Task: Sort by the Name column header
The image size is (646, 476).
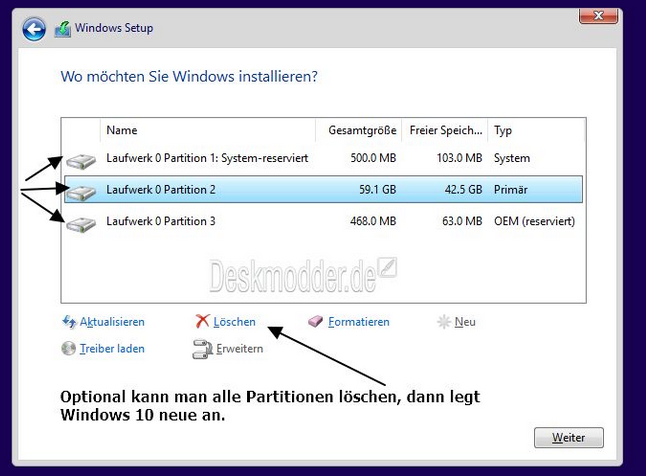Action: pos(208,130)
